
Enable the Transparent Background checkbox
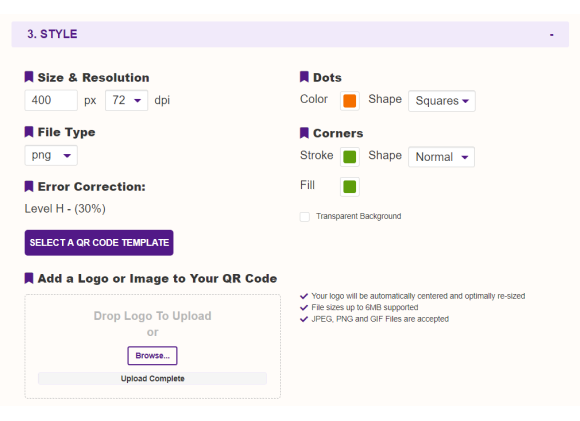point(305,216)
